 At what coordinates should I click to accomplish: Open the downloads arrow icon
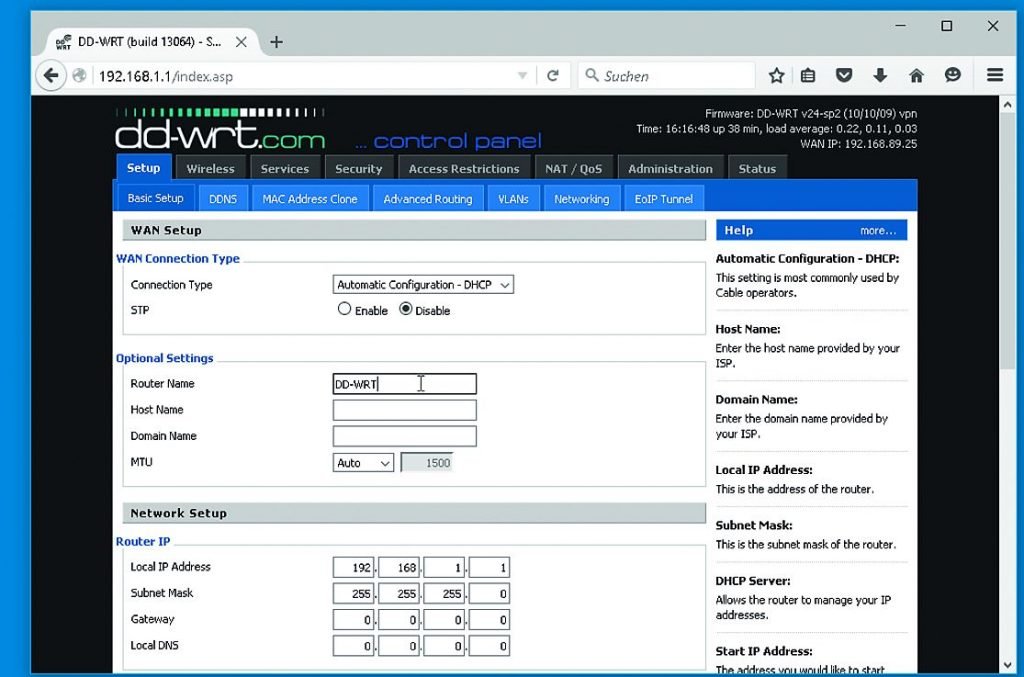880,76
